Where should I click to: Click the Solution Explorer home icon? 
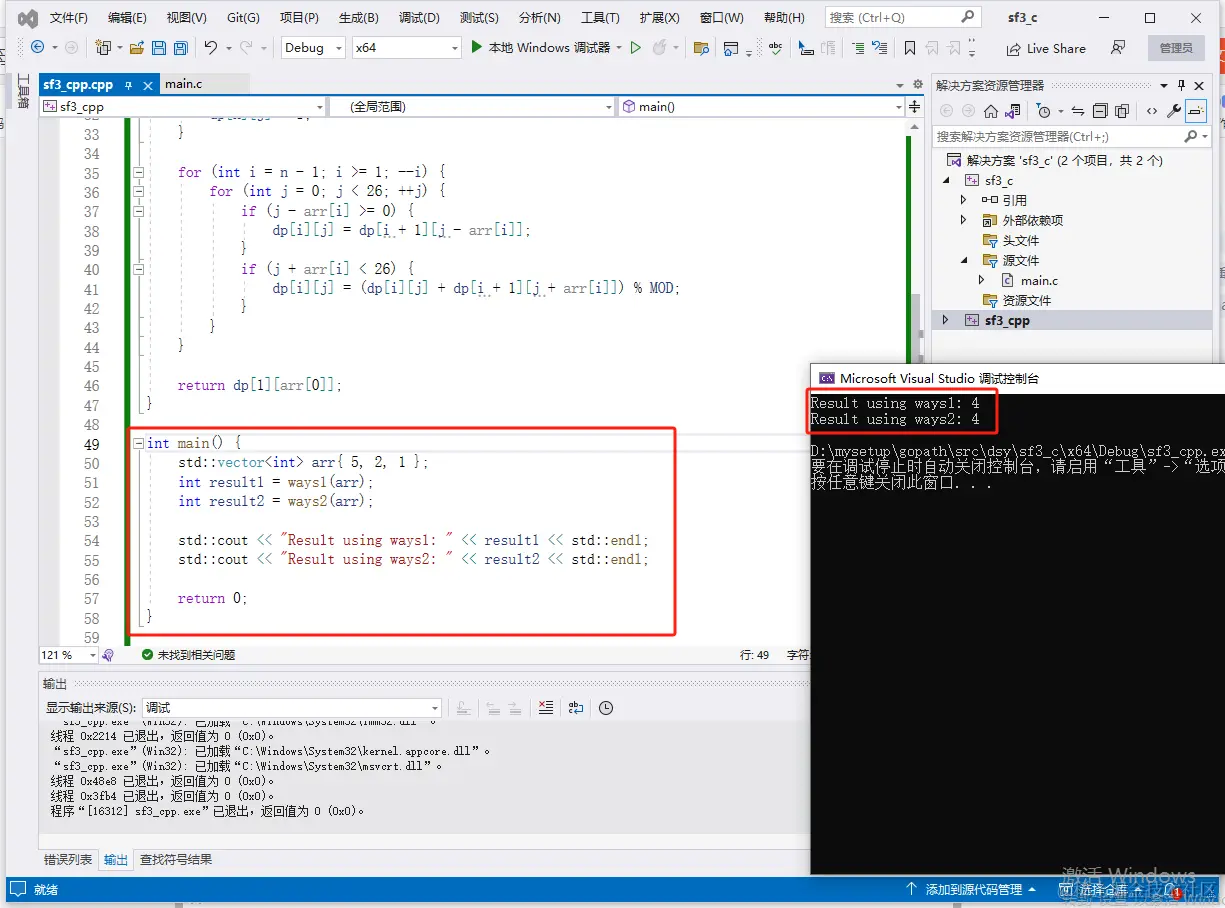point(991,111)
